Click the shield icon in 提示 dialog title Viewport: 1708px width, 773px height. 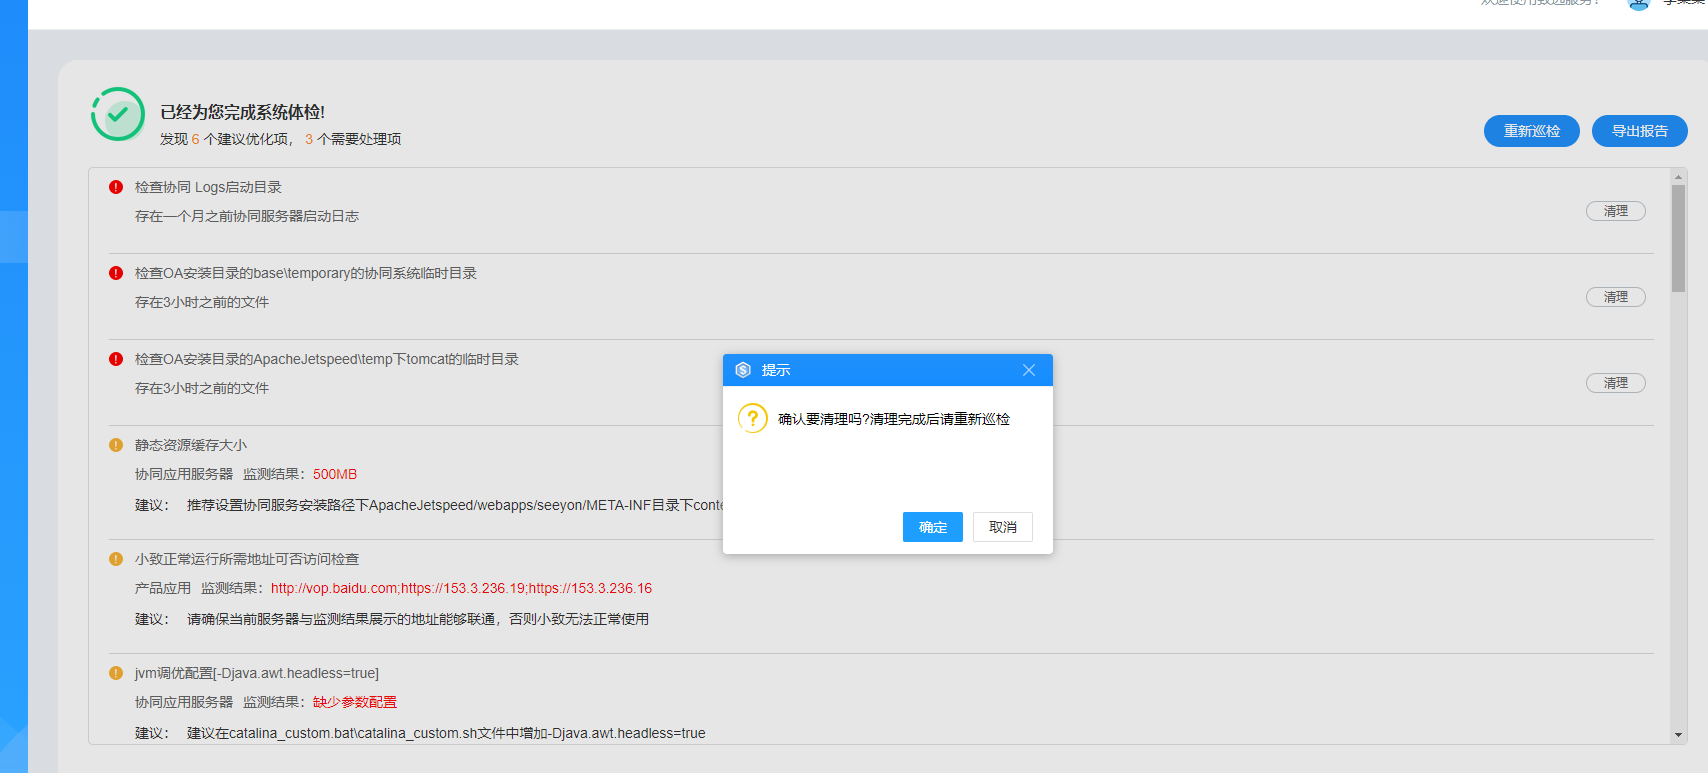point(743,370)
